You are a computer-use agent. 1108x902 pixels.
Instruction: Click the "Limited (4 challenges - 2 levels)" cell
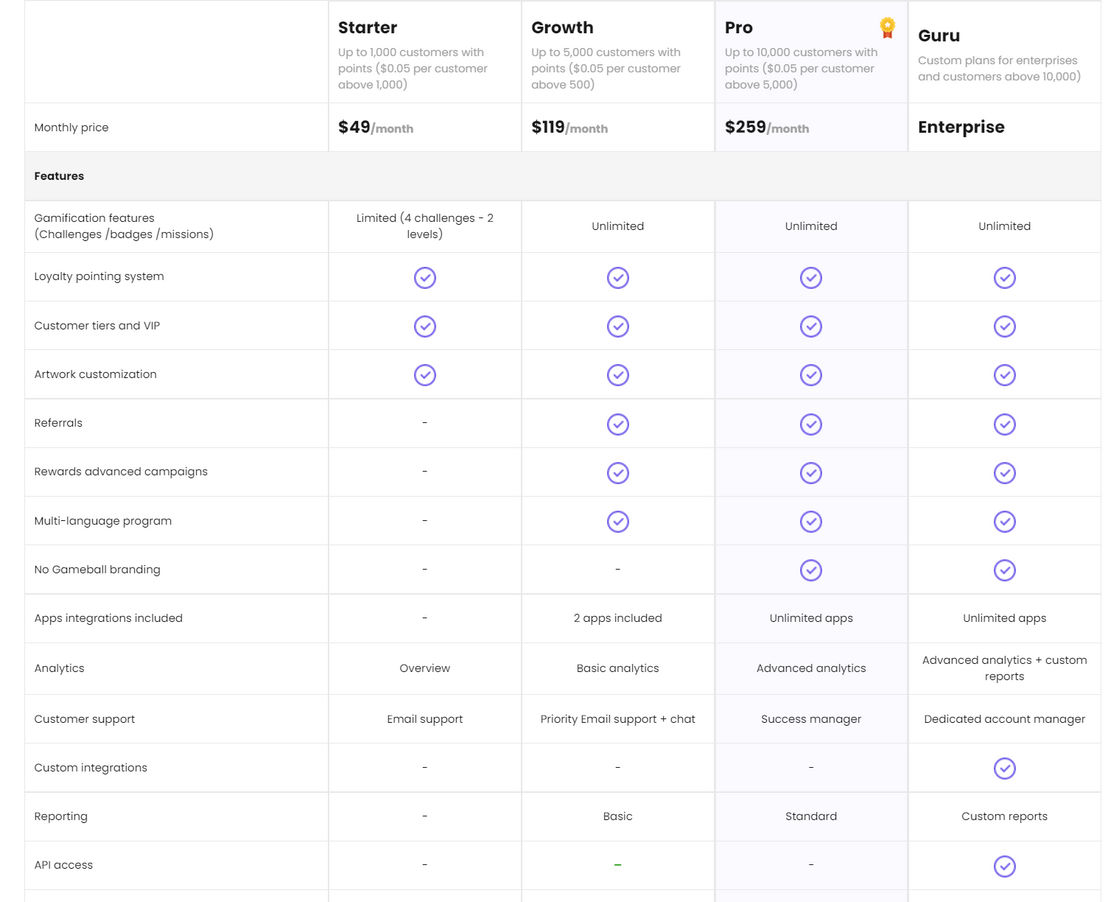[x=425, y=226]
